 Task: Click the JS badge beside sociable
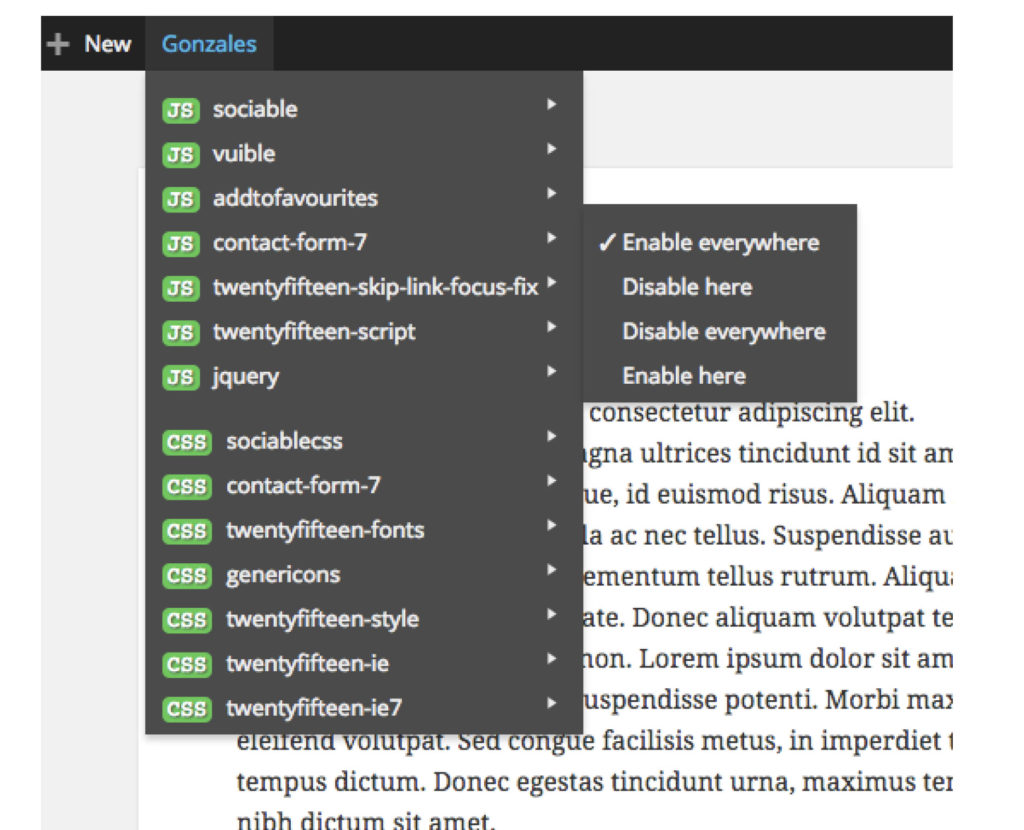click(180, 110)
